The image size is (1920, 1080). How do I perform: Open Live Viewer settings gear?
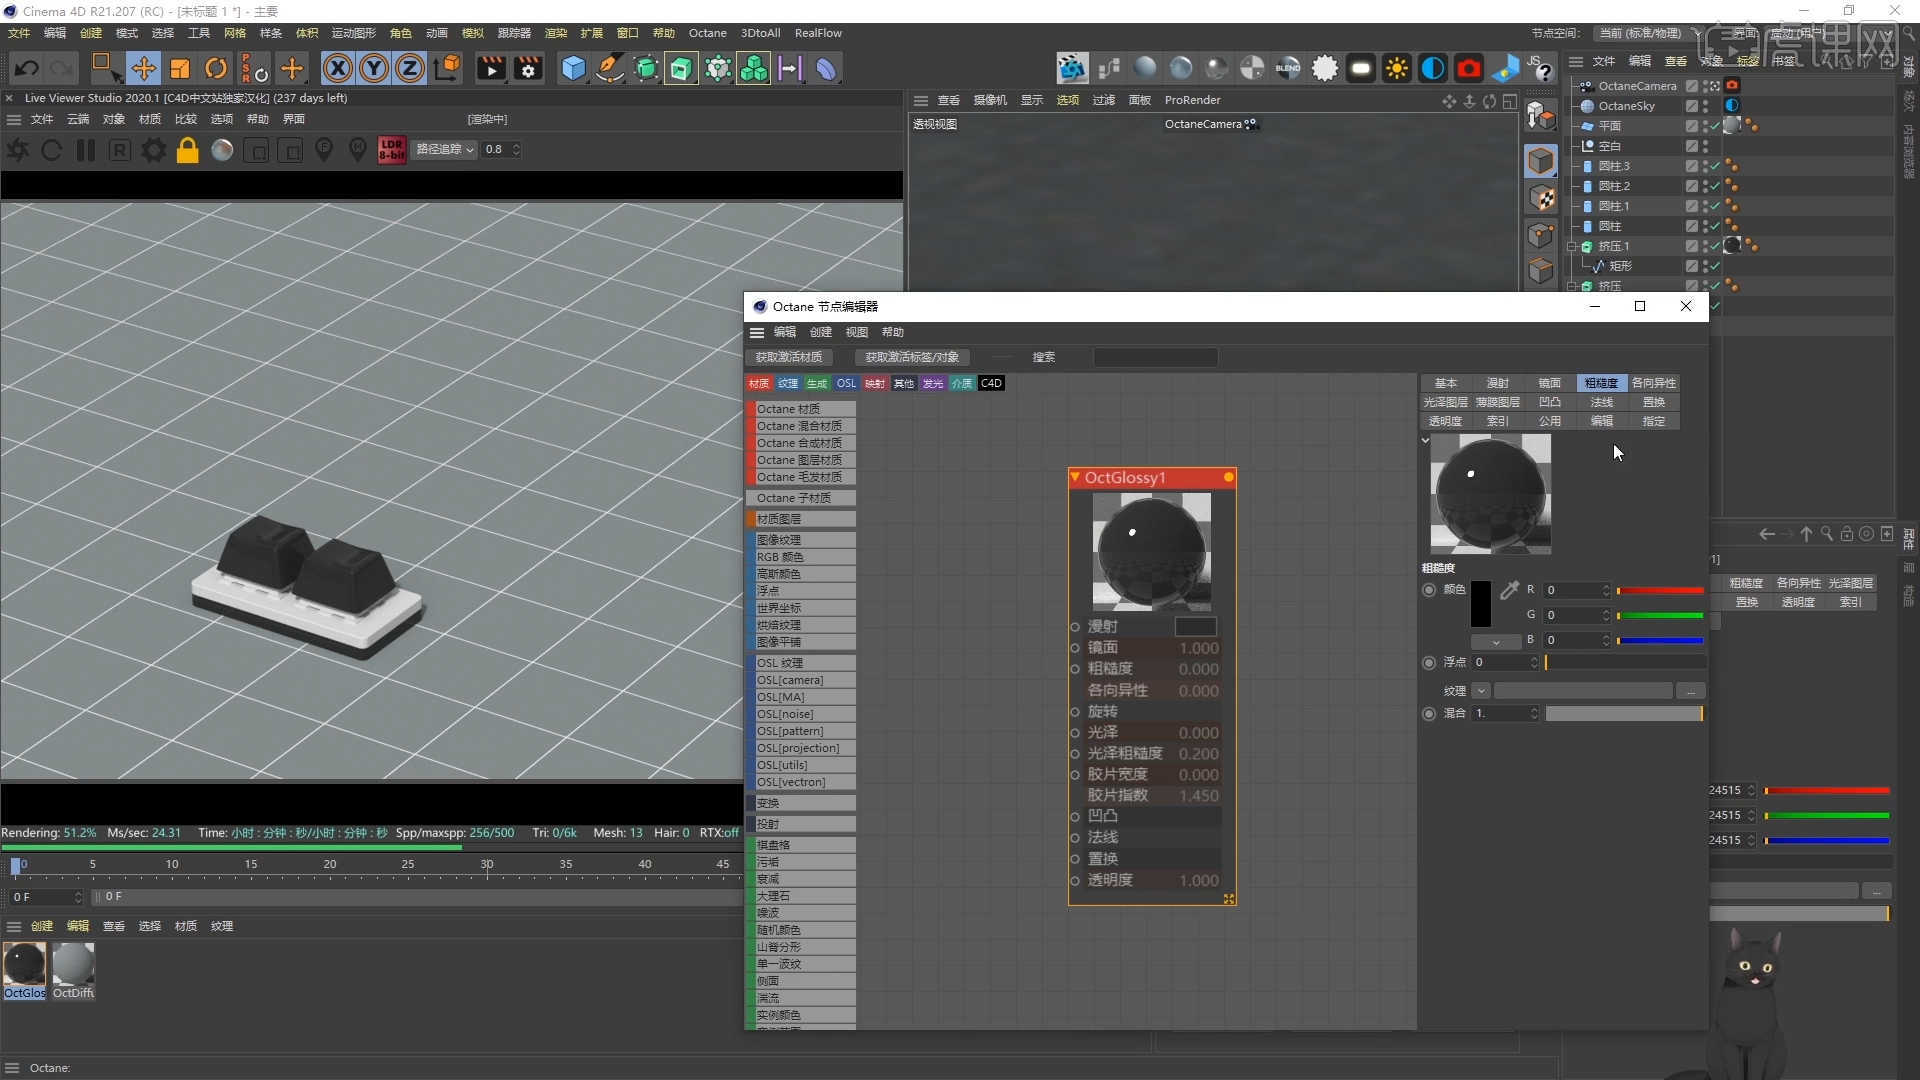[153, 150]
